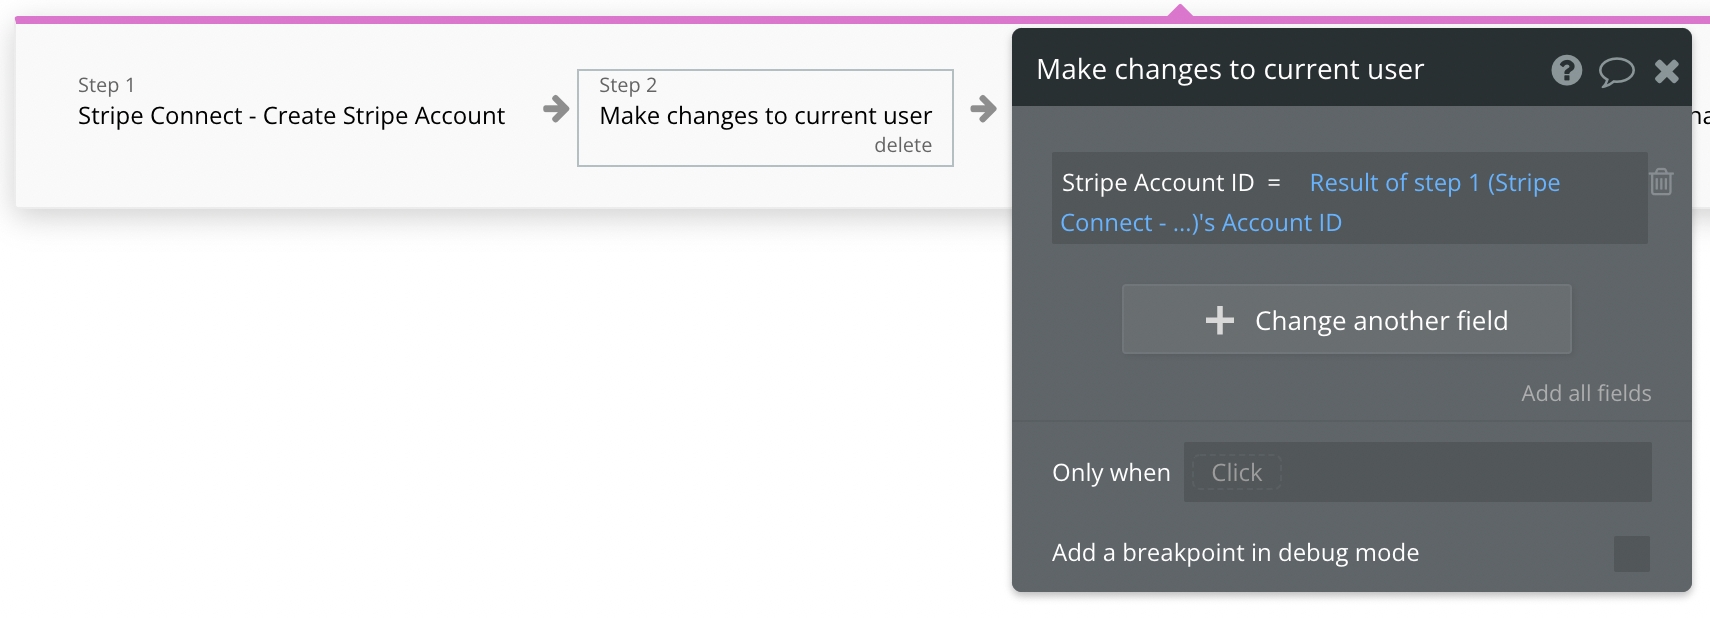Click the plus icon beside Change another field

tap(1220, 320)
